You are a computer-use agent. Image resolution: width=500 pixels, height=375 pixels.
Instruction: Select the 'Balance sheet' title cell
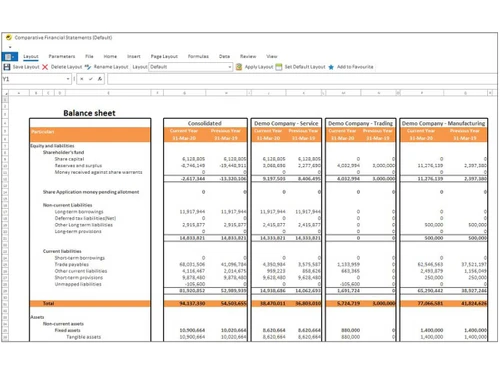[89, 113]
